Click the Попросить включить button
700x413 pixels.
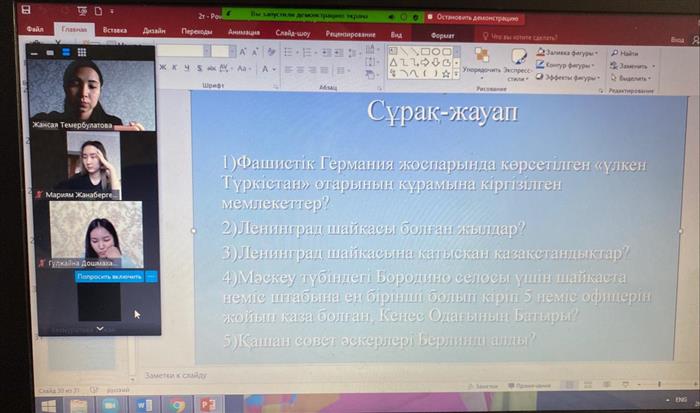coord(109,275)
